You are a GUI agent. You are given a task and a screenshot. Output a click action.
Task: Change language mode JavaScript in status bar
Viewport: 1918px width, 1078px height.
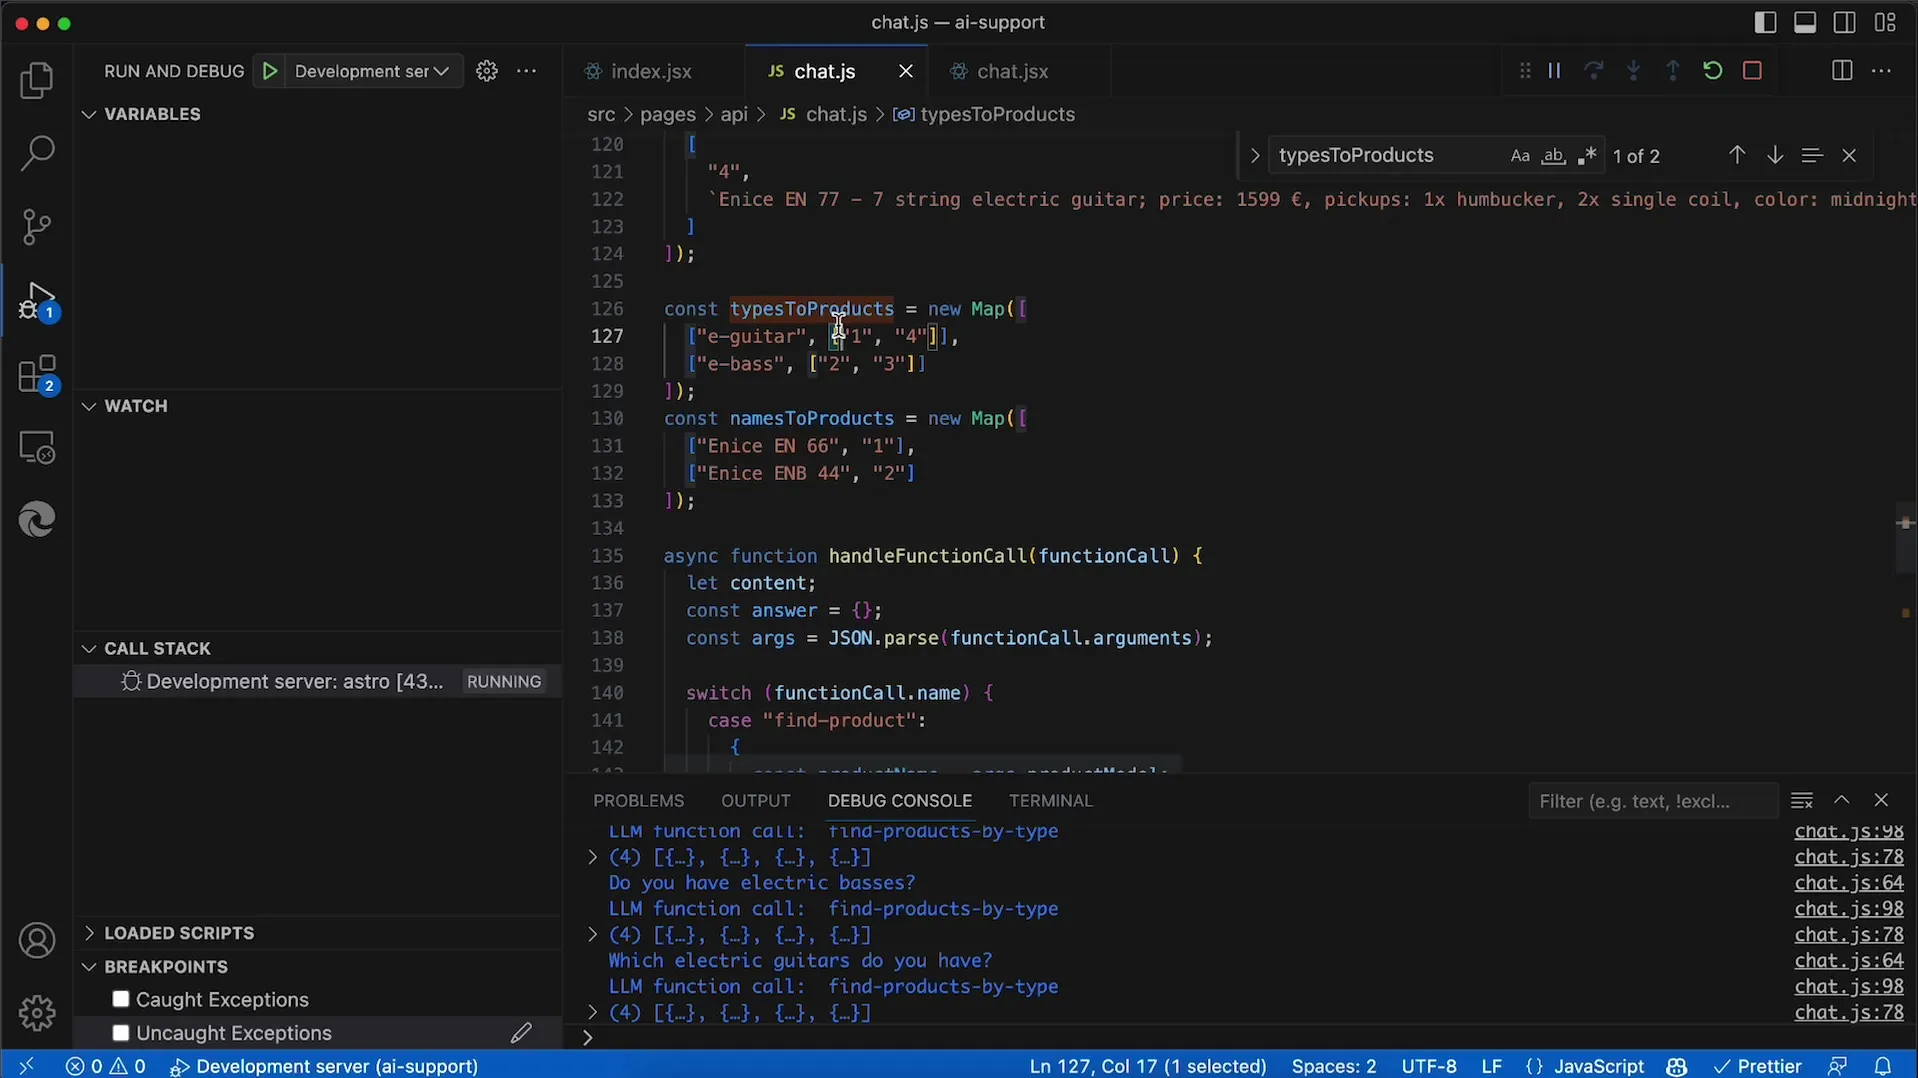[1598, 1066]
